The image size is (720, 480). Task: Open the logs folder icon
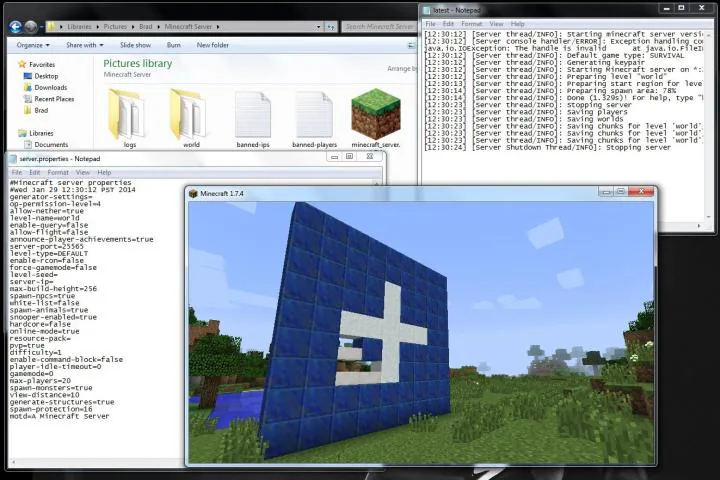click(x=127, y=114)
